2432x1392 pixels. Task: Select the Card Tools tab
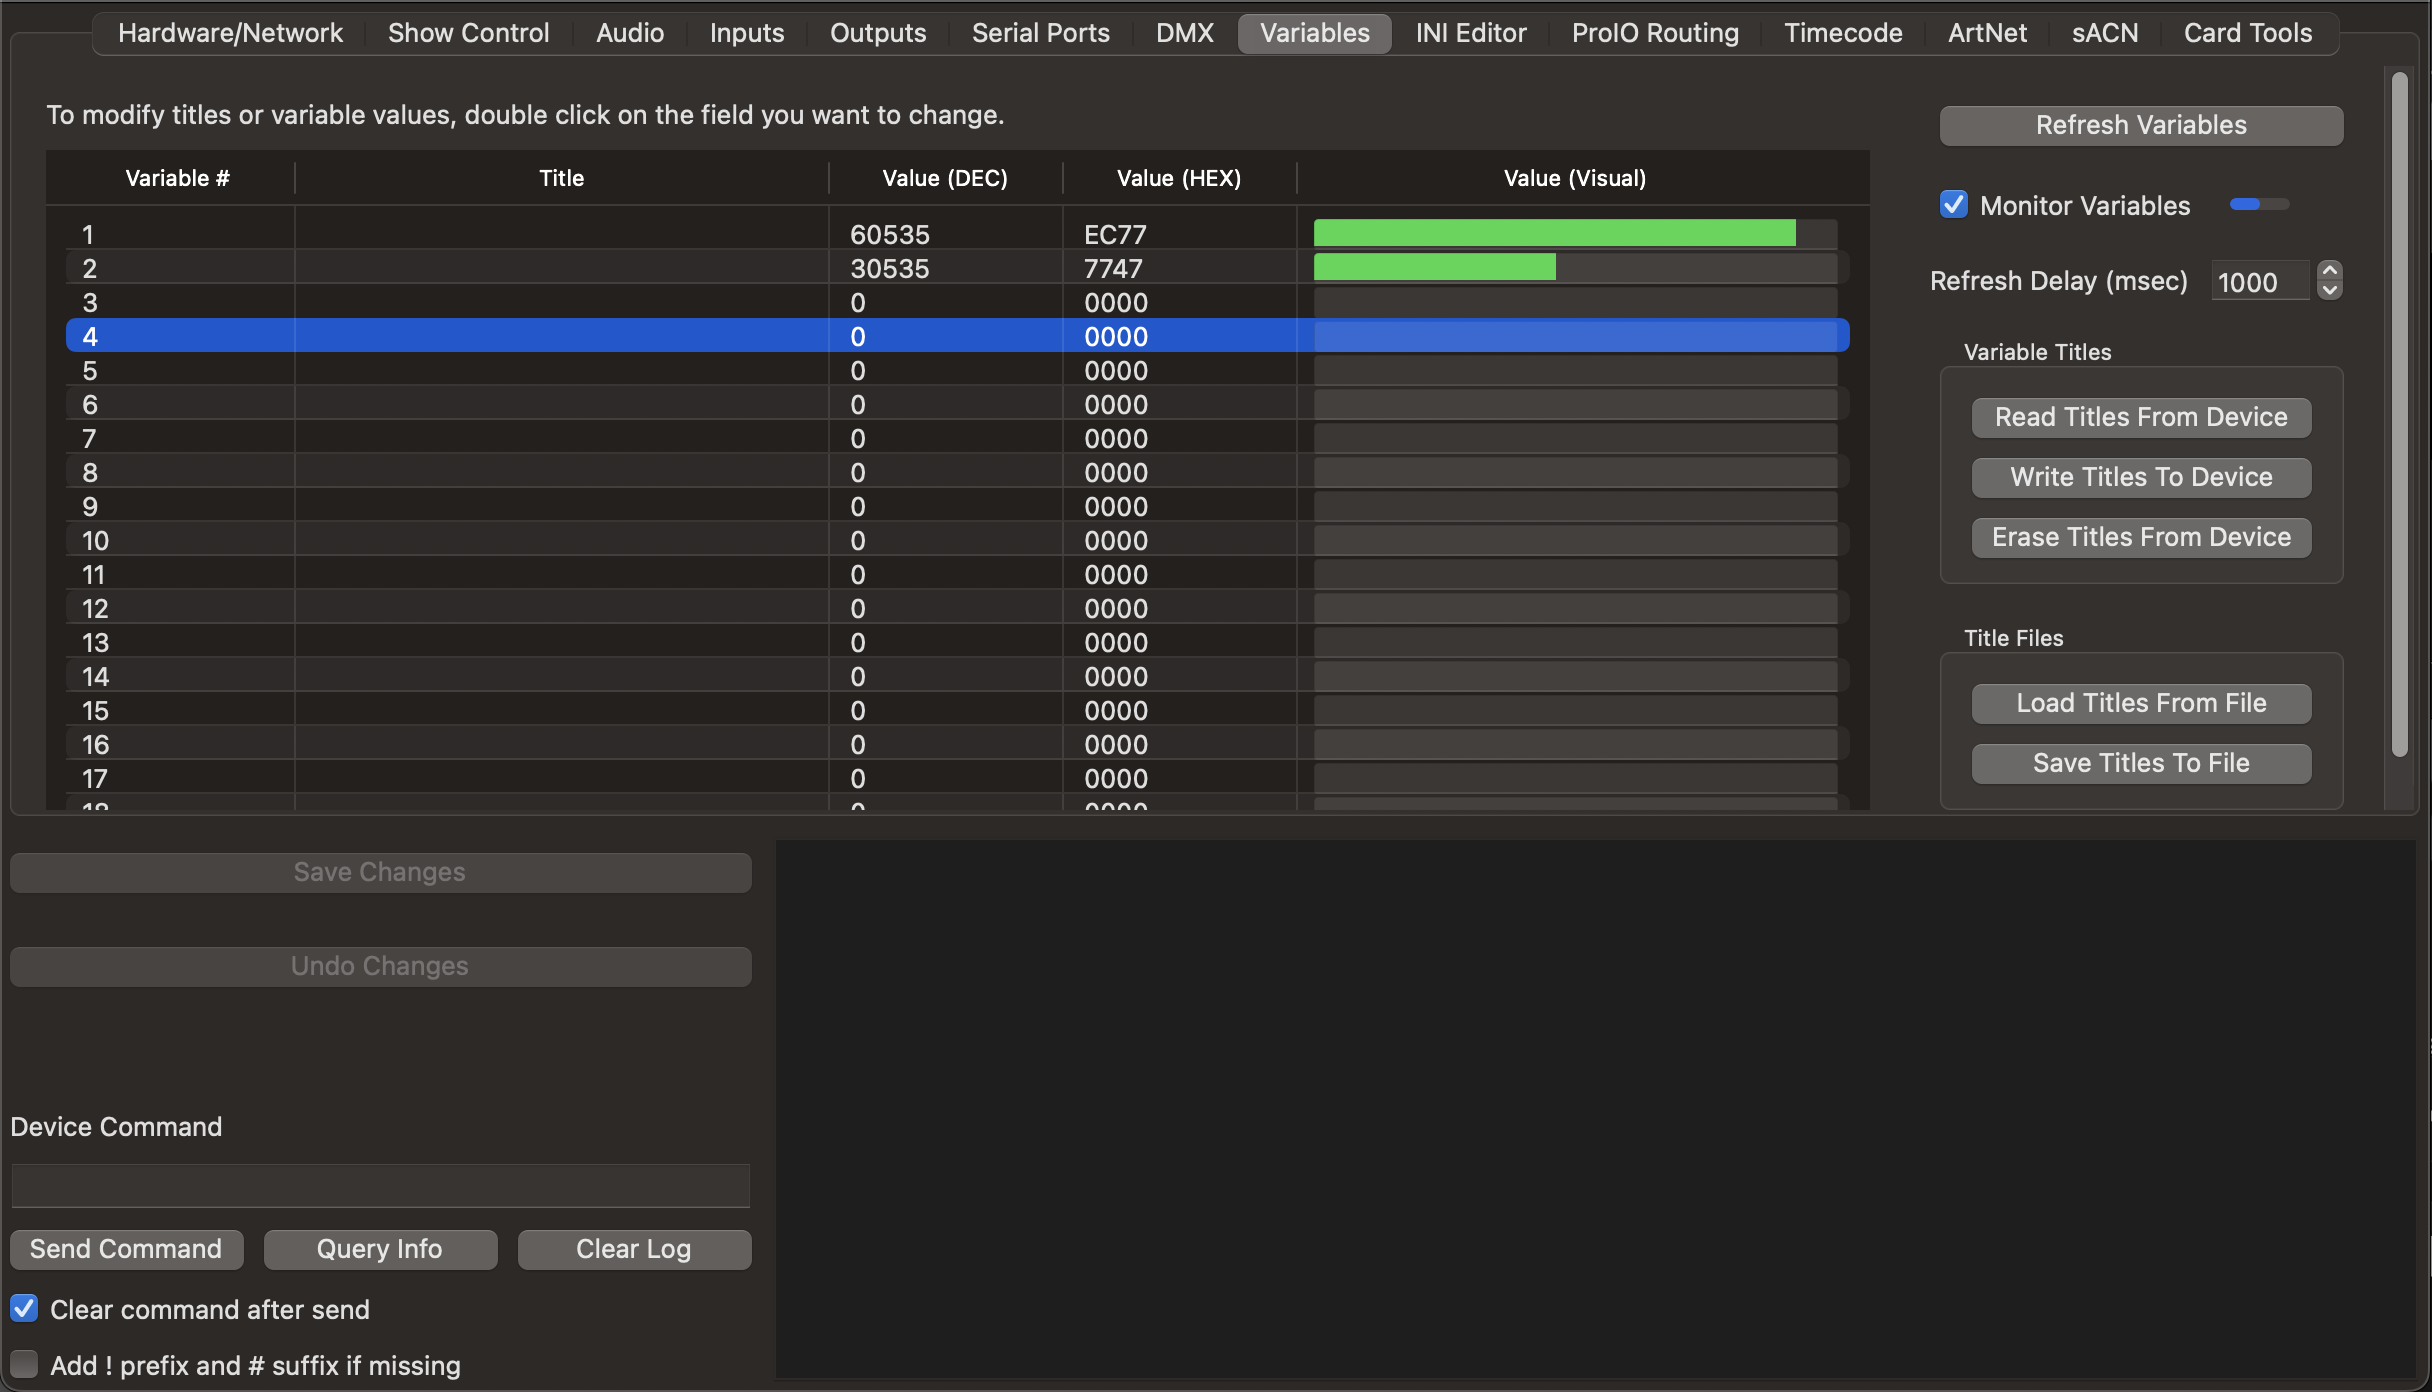(x=2248, y=33)
